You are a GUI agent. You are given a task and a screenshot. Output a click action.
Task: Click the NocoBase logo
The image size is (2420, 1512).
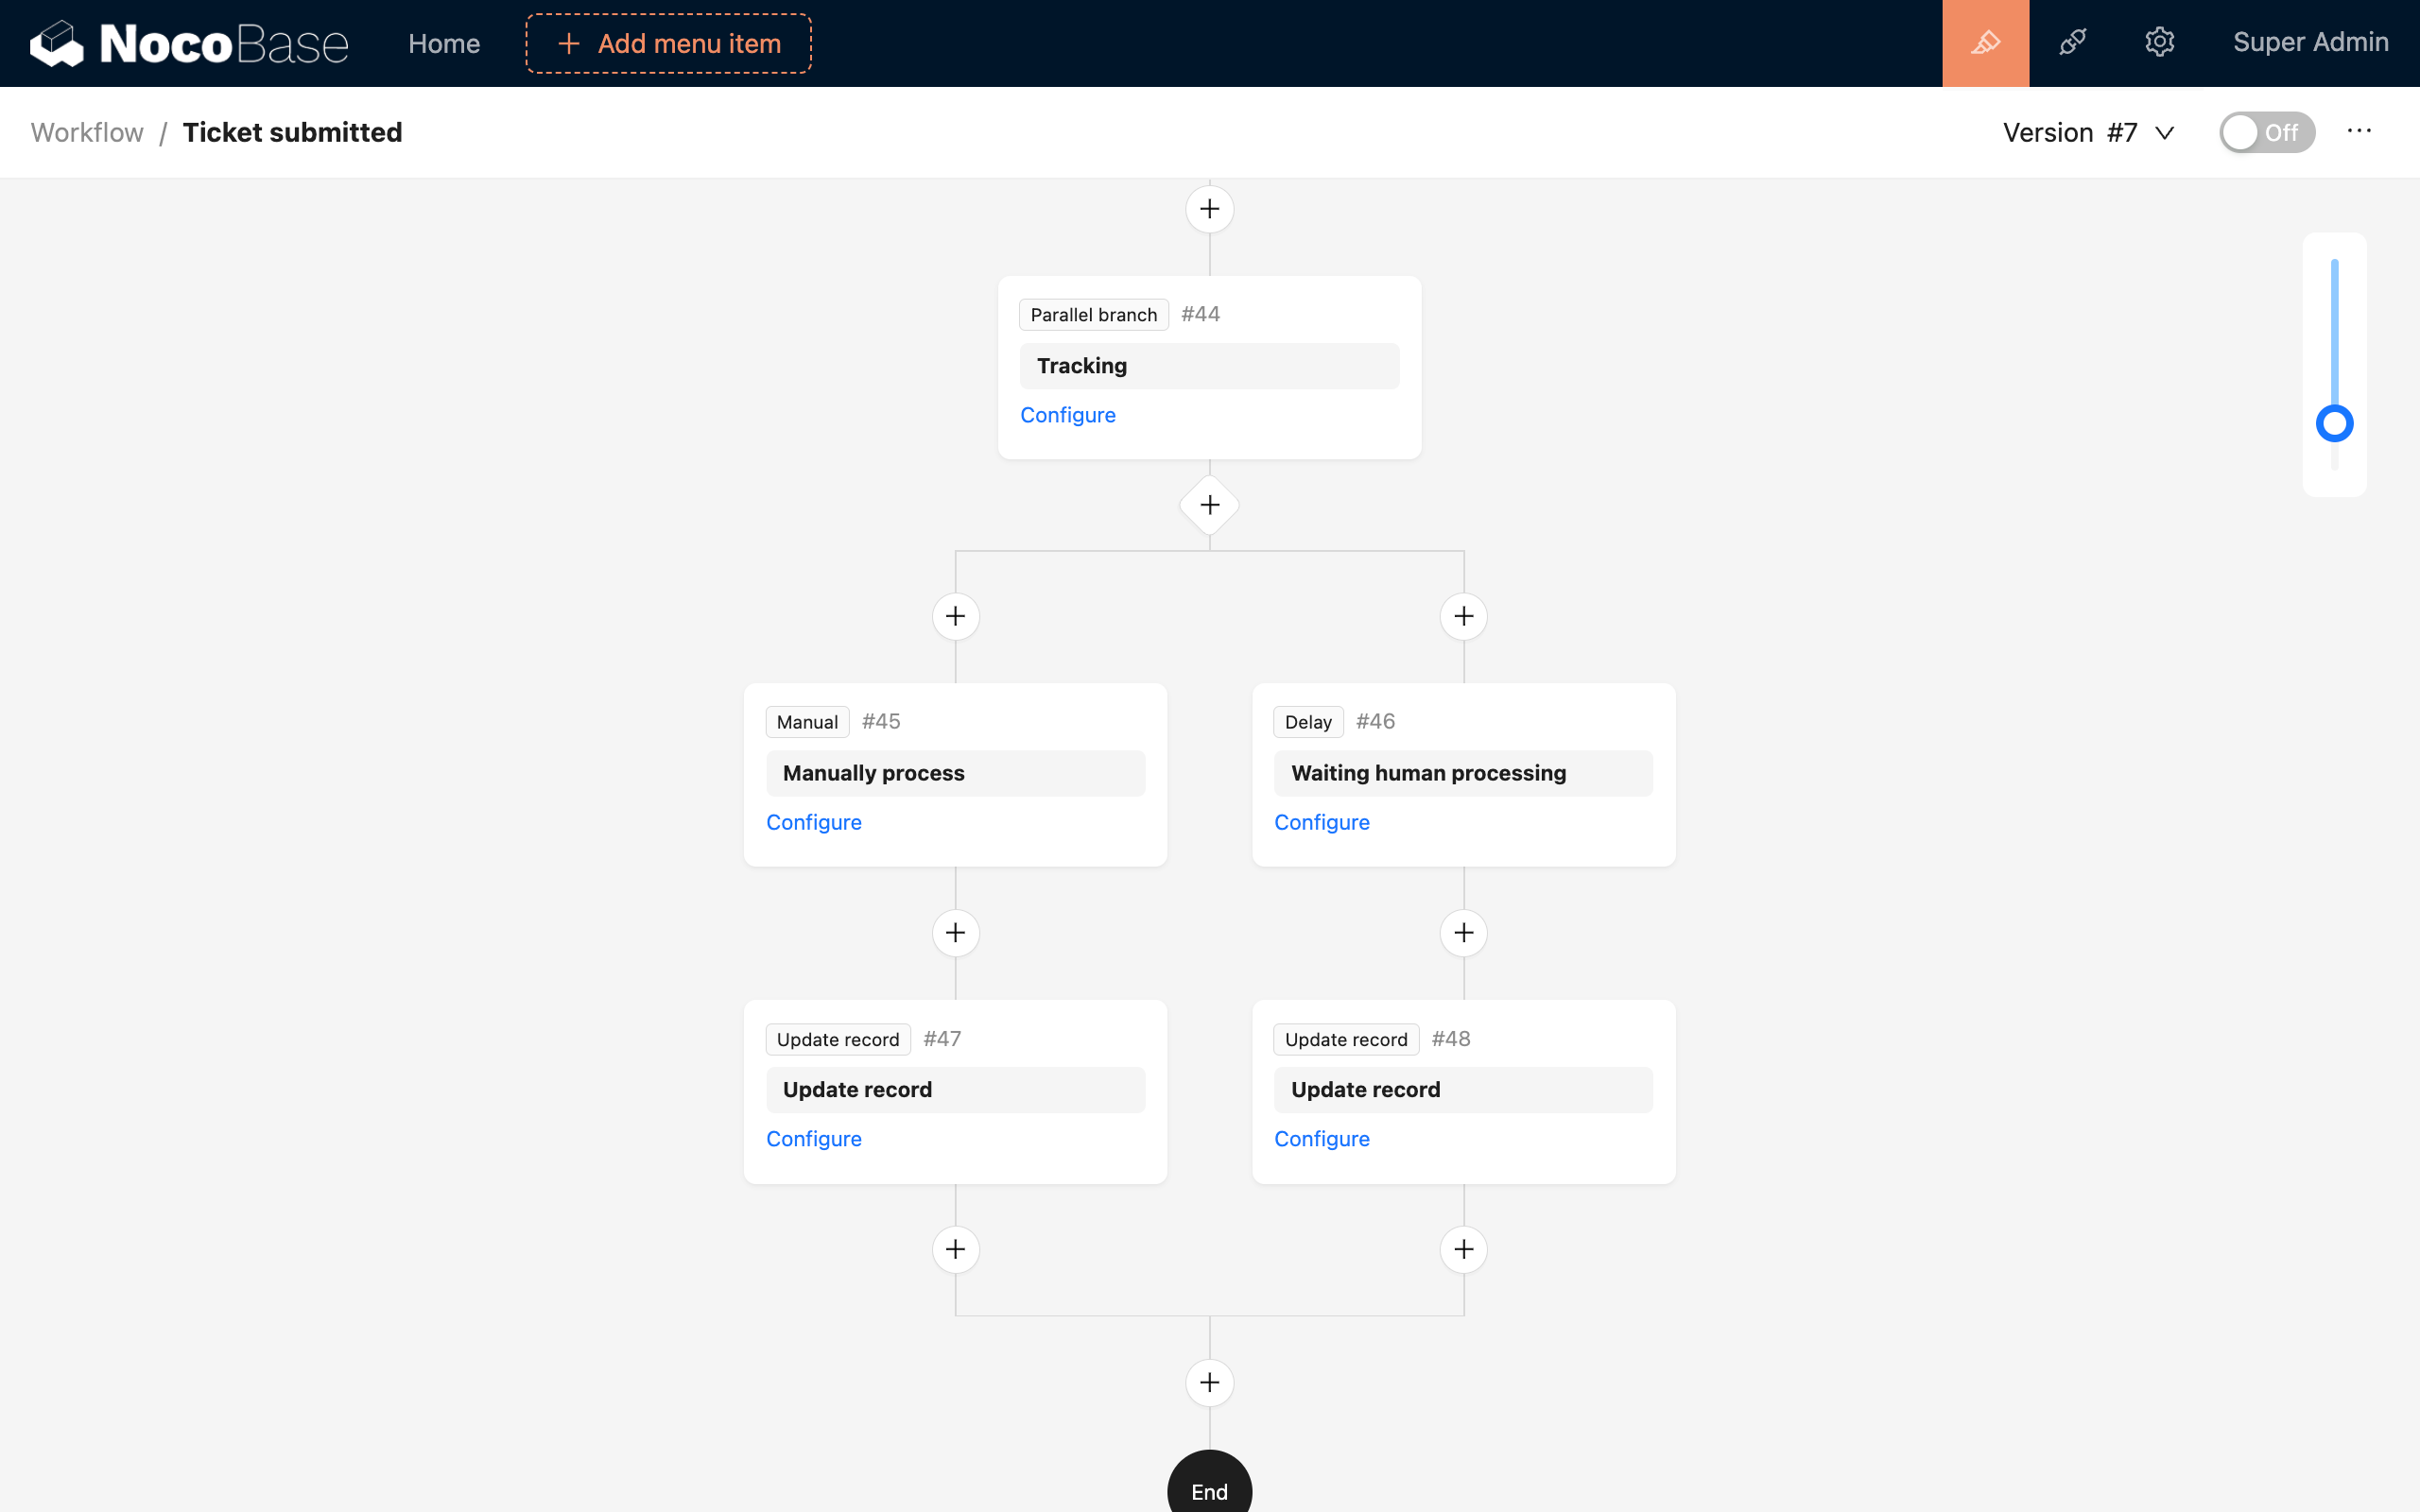pos(189,43)
